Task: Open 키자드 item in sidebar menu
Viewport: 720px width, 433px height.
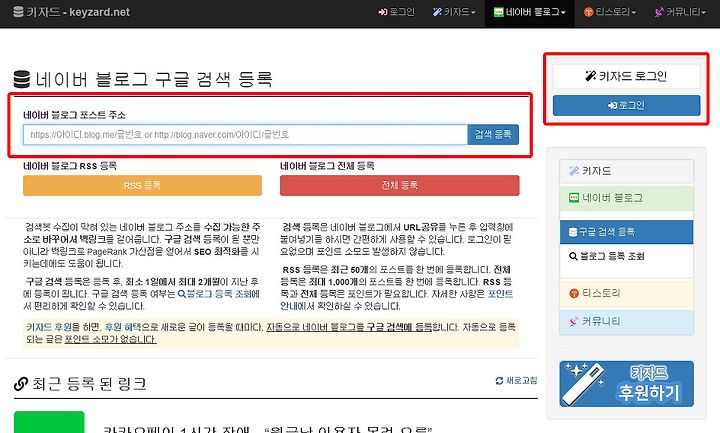Action: [626, 171]
